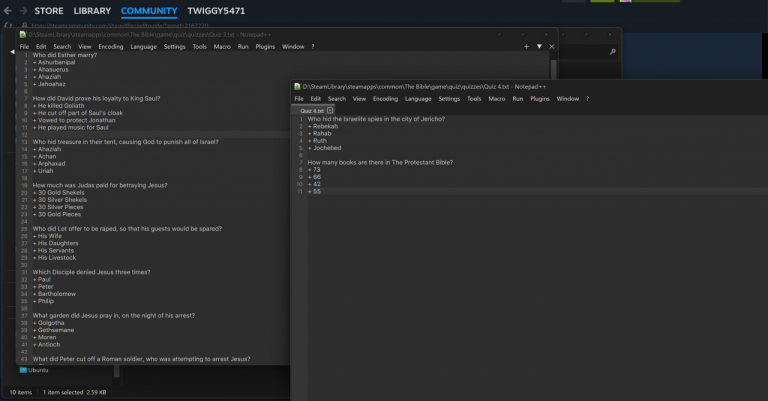The width and height of the screenshot is (768, 401).
Task: Open the Macro menu in Quiz 3.txt window
Action: (221, 46)
